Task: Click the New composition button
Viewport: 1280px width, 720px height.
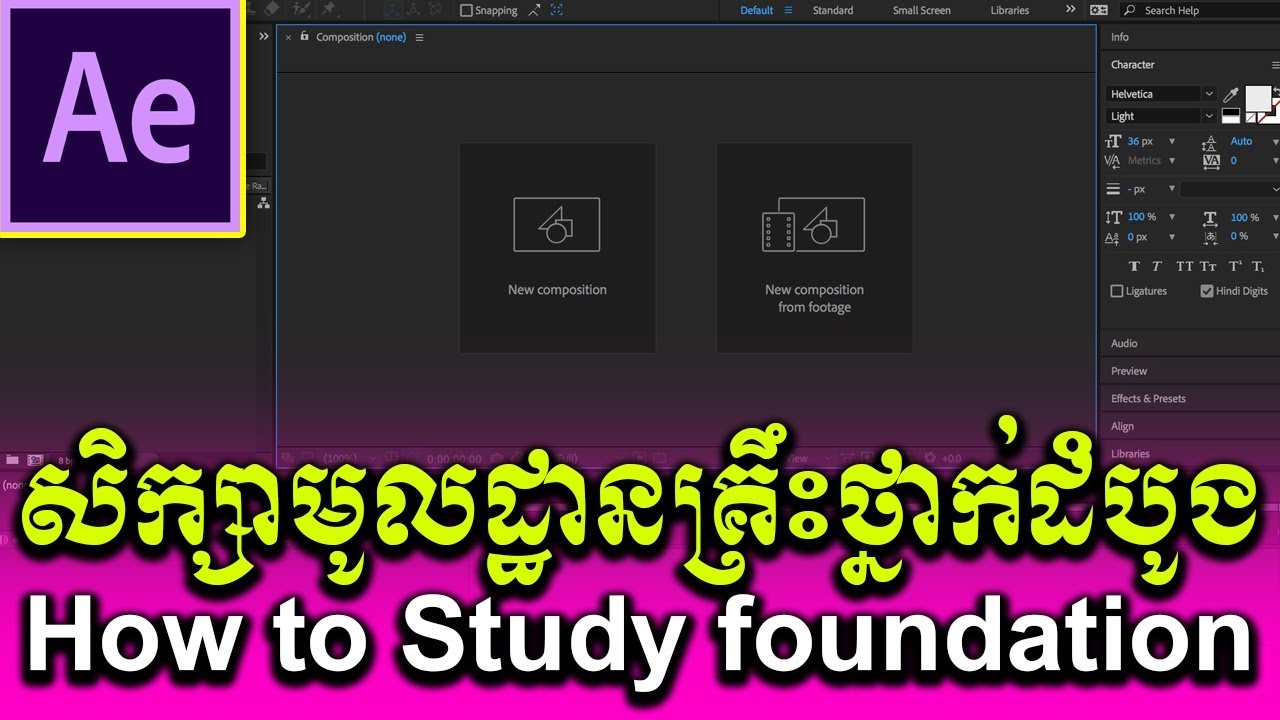Action: tap(557, 247)
